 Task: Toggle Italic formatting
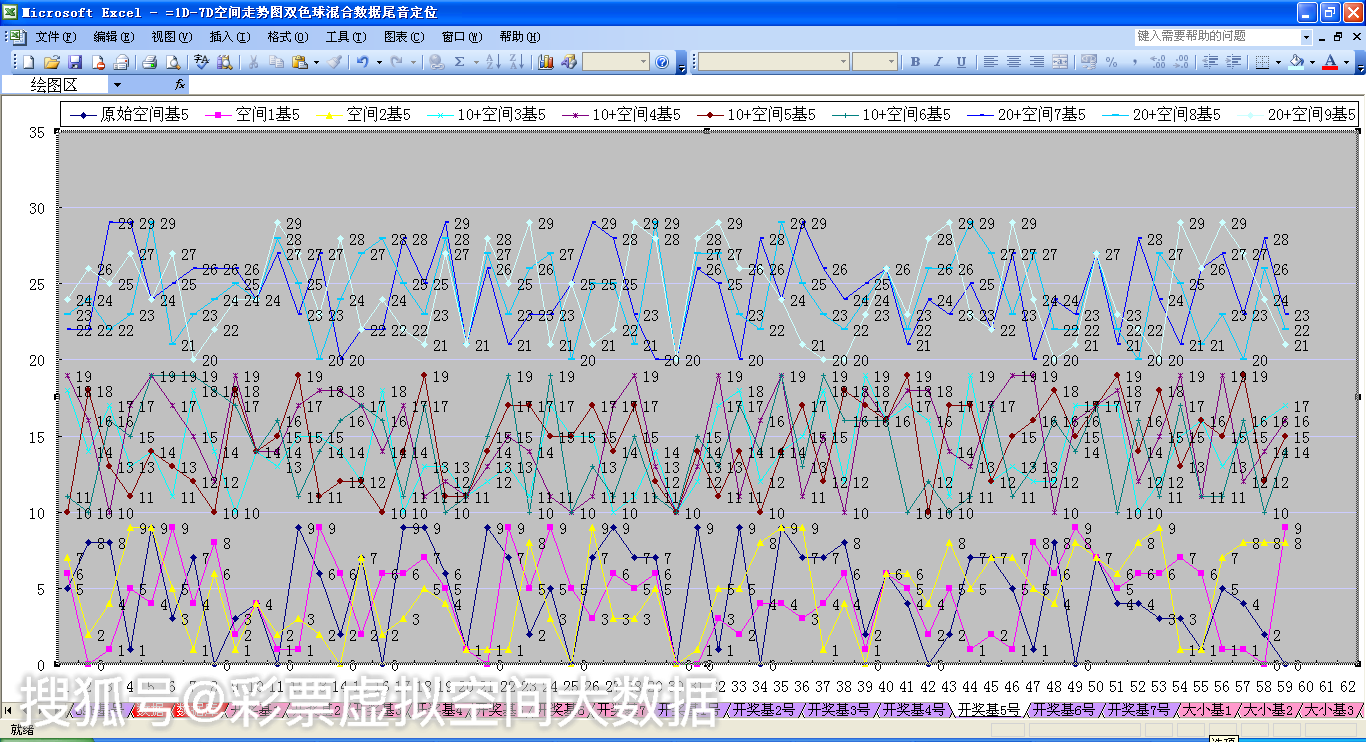[x=938, y=62]
